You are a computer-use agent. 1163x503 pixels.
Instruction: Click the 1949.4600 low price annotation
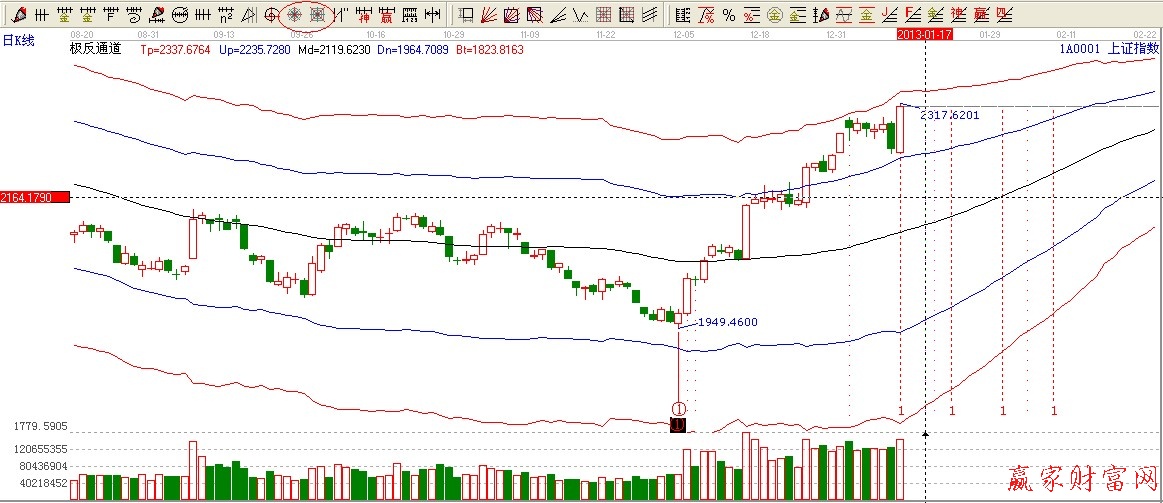[727, 322]
